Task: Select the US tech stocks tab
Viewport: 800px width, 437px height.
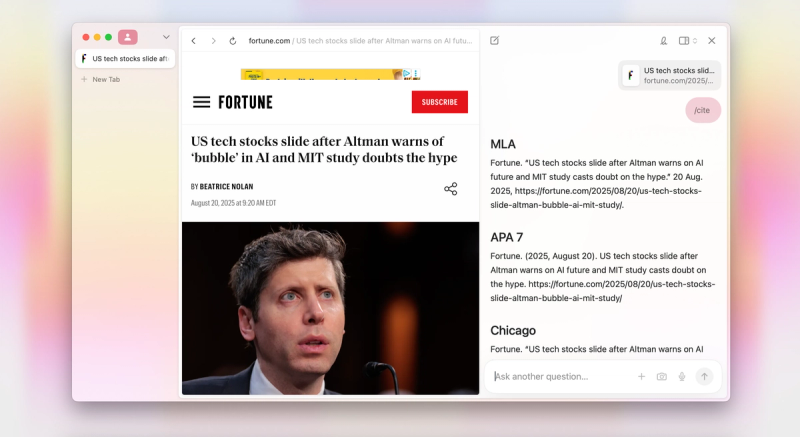Action: pyautogui.click(x=126, y=59)
